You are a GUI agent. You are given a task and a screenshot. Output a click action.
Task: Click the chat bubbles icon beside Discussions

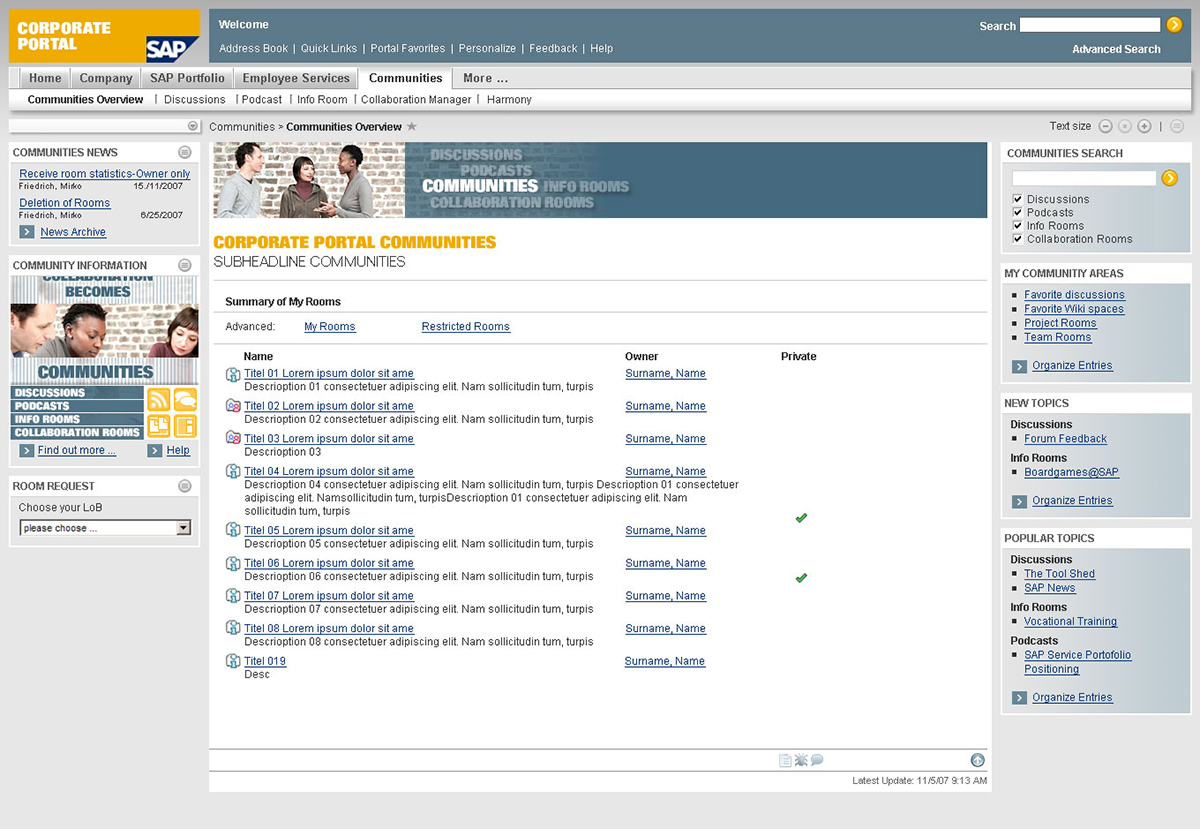[185, 400]
